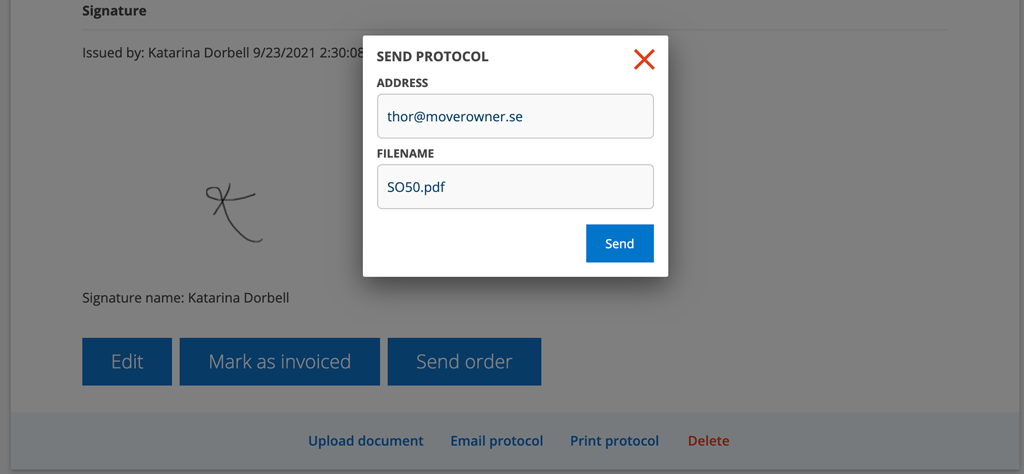This screenshot has width=1024, height=474.
Task: Click Katarina Dorbell in the Issued by line
Action: pos(199,52)
